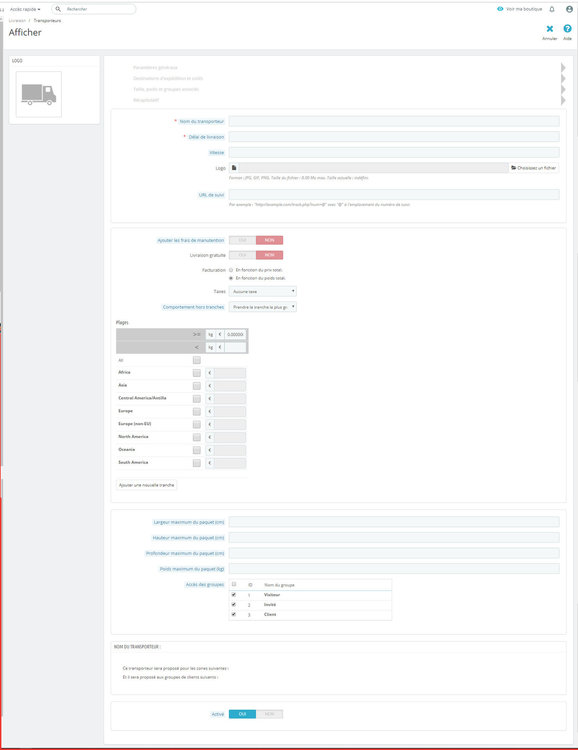Set Livraison gratuite to NON
The image size is (578, 750).
tap(269, 255)
